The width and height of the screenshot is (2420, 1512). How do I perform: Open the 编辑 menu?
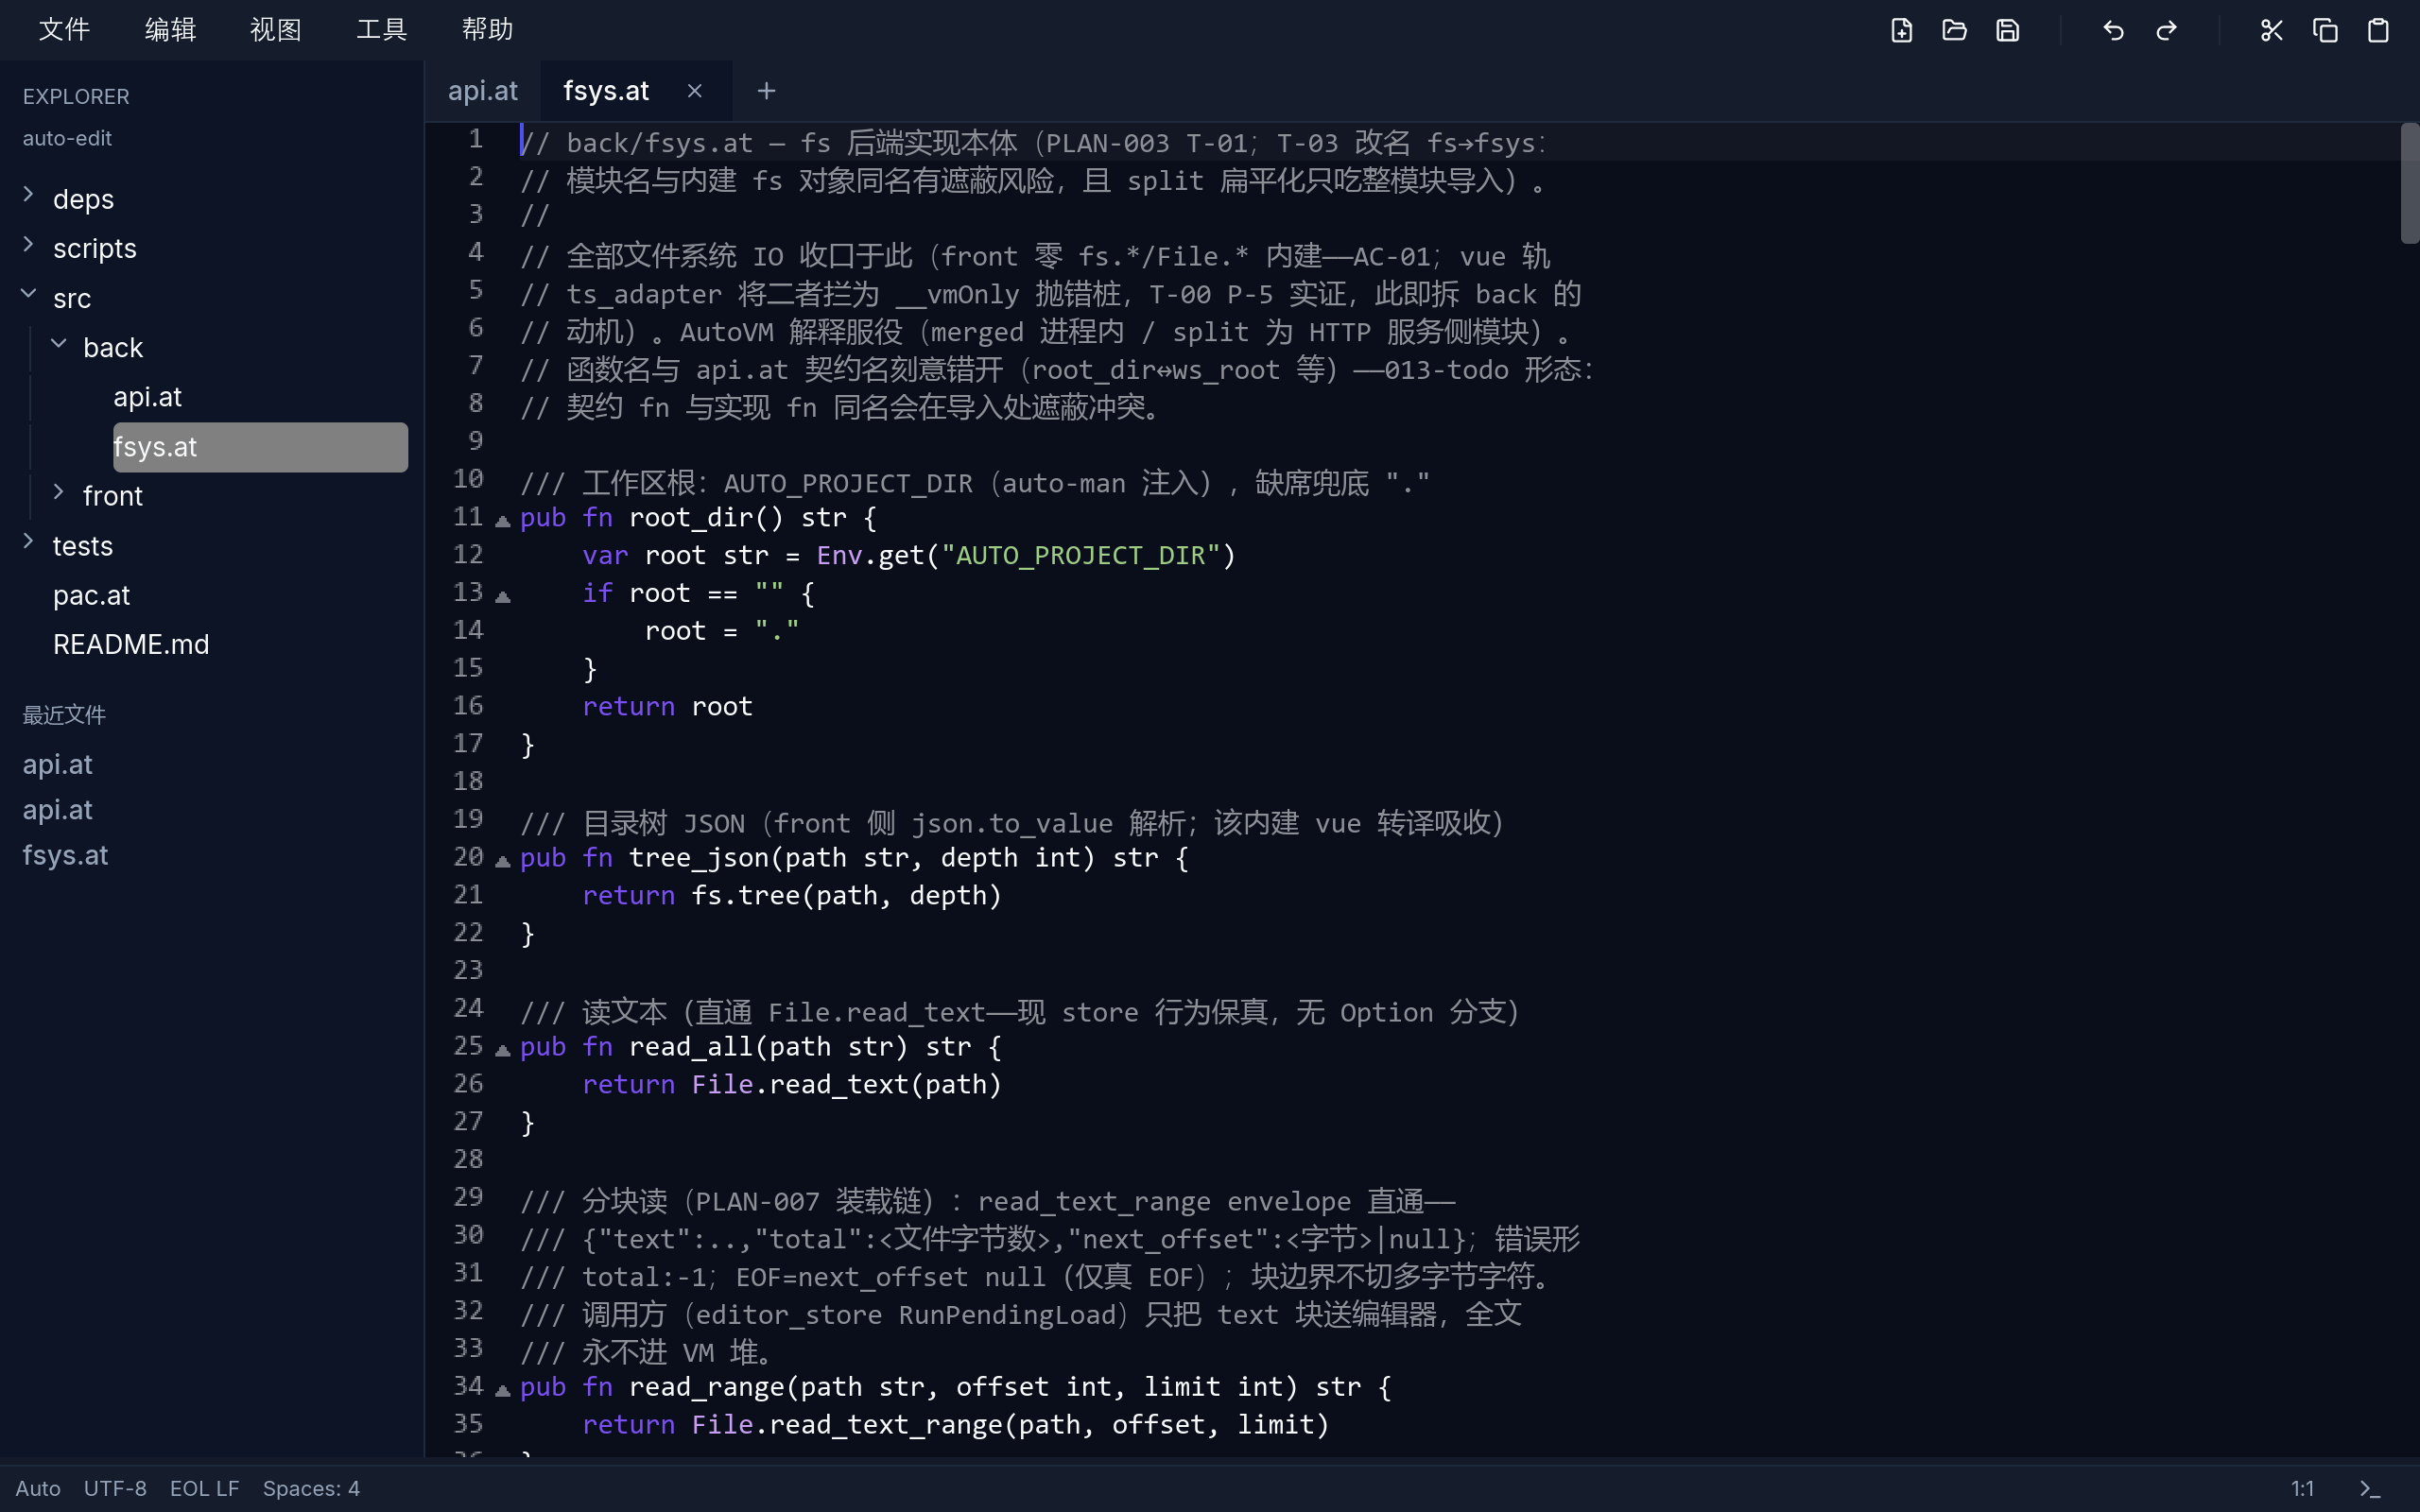(170, 30)
